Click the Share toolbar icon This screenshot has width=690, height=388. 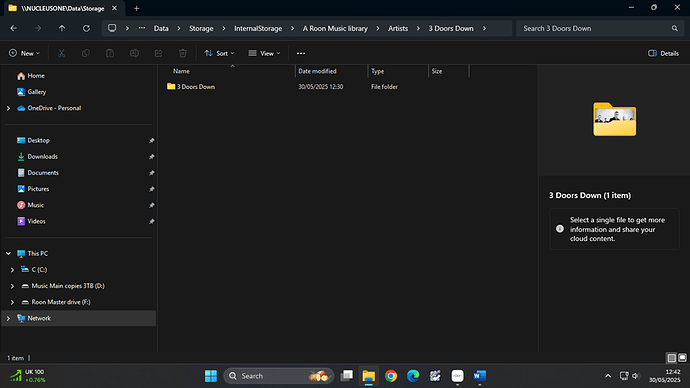(158, 53)
